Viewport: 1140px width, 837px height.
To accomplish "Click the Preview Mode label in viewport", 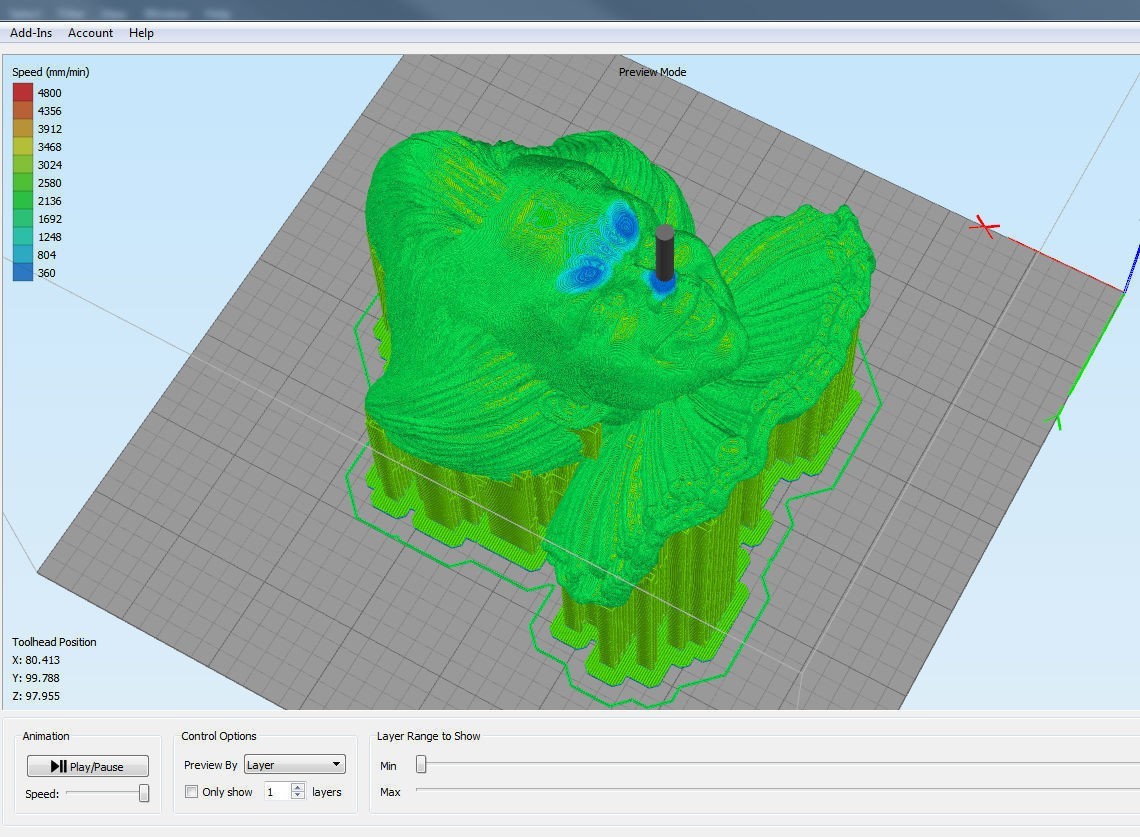I will [x=652, y=72].
